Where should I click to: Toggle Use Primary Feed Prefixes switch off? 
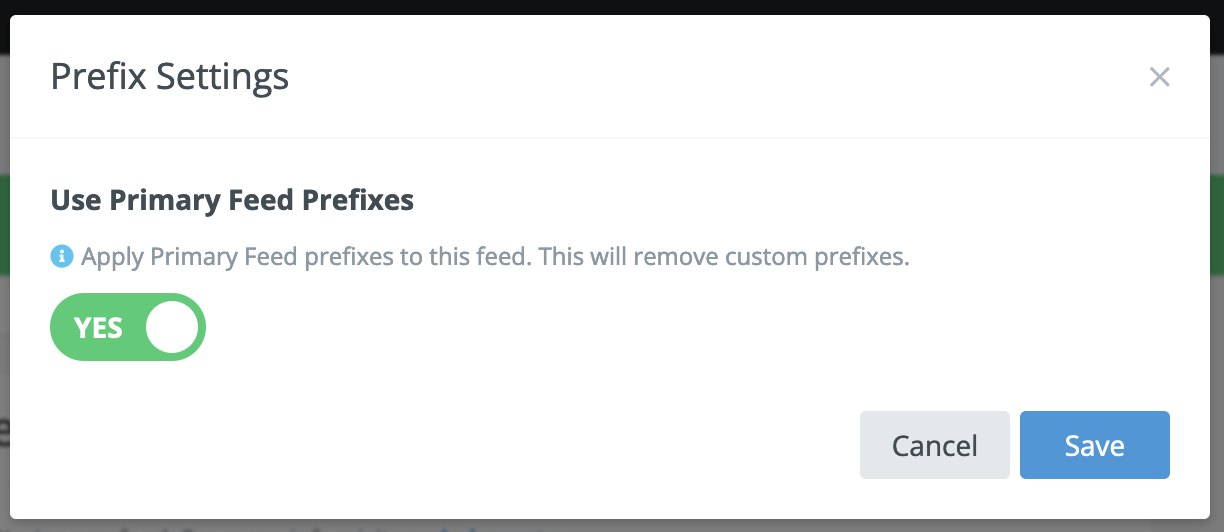(128, 327)
